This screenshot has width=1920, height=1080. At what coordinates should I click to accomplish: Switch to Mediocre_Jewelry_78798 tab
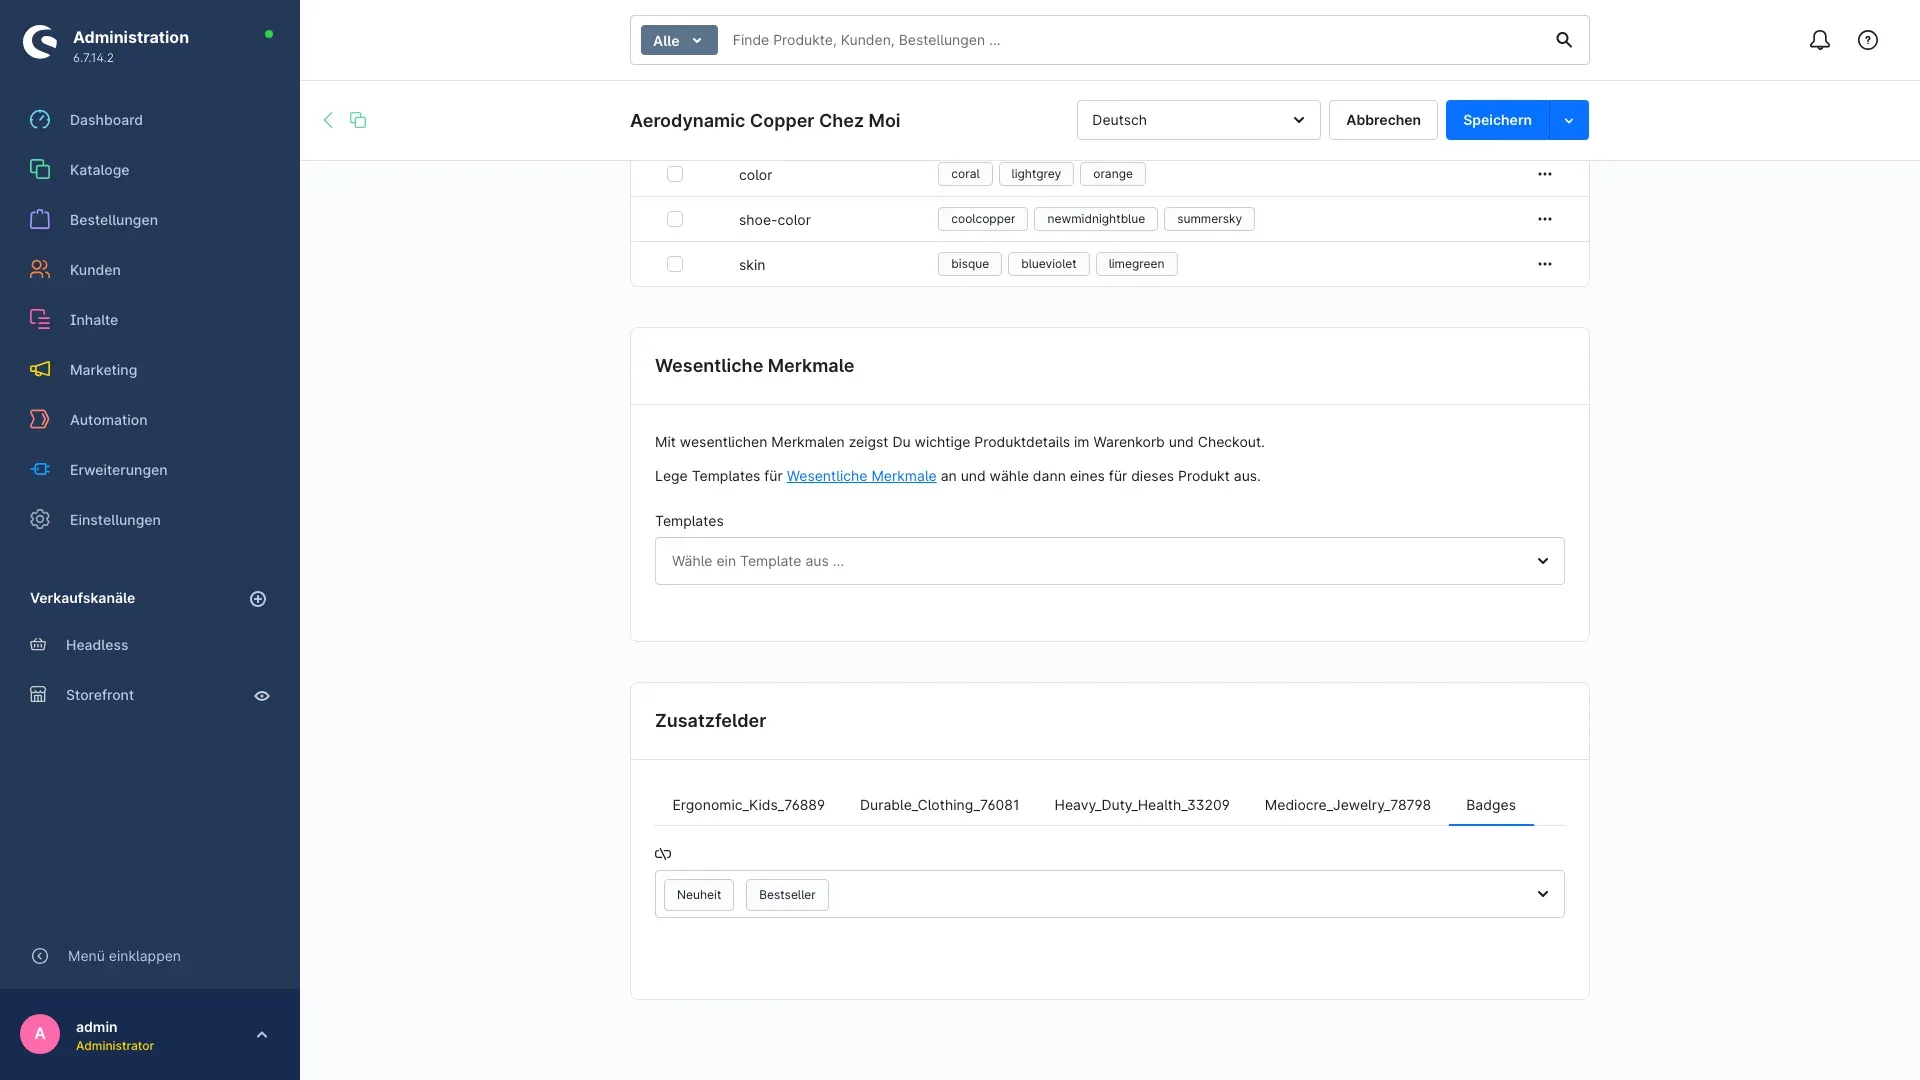tap(1347, 805)
